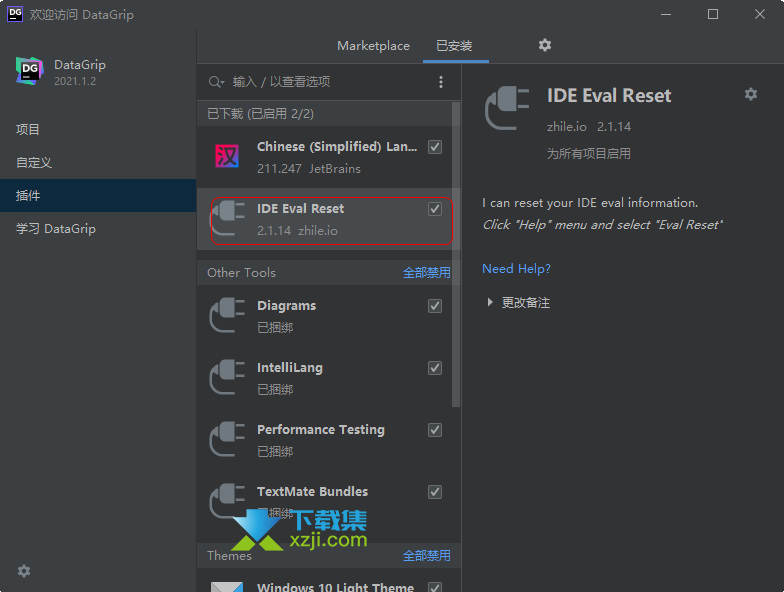Viewport: 784px width, 592px height.
Task: Toggle the Performance Testing plugin checkbox
Action: pos(435,430)
